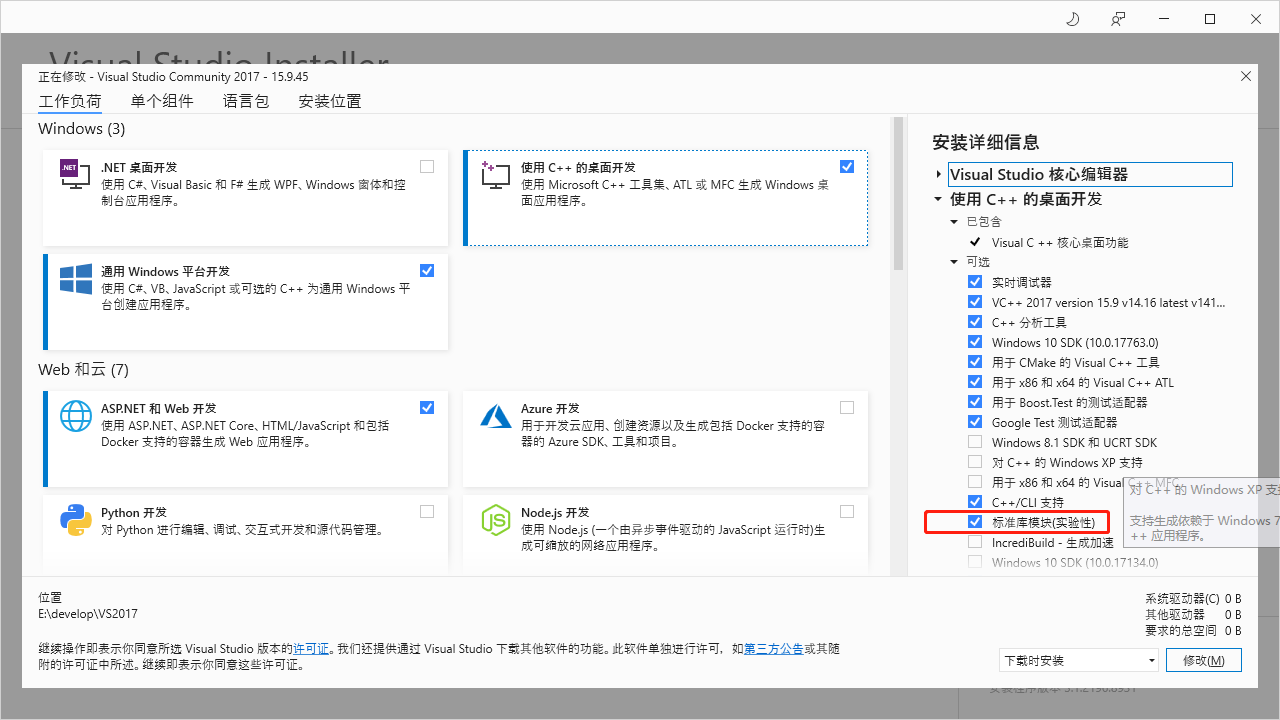Click the 修改(M) button
1280x720 pixels.
tap(1203, 660)
